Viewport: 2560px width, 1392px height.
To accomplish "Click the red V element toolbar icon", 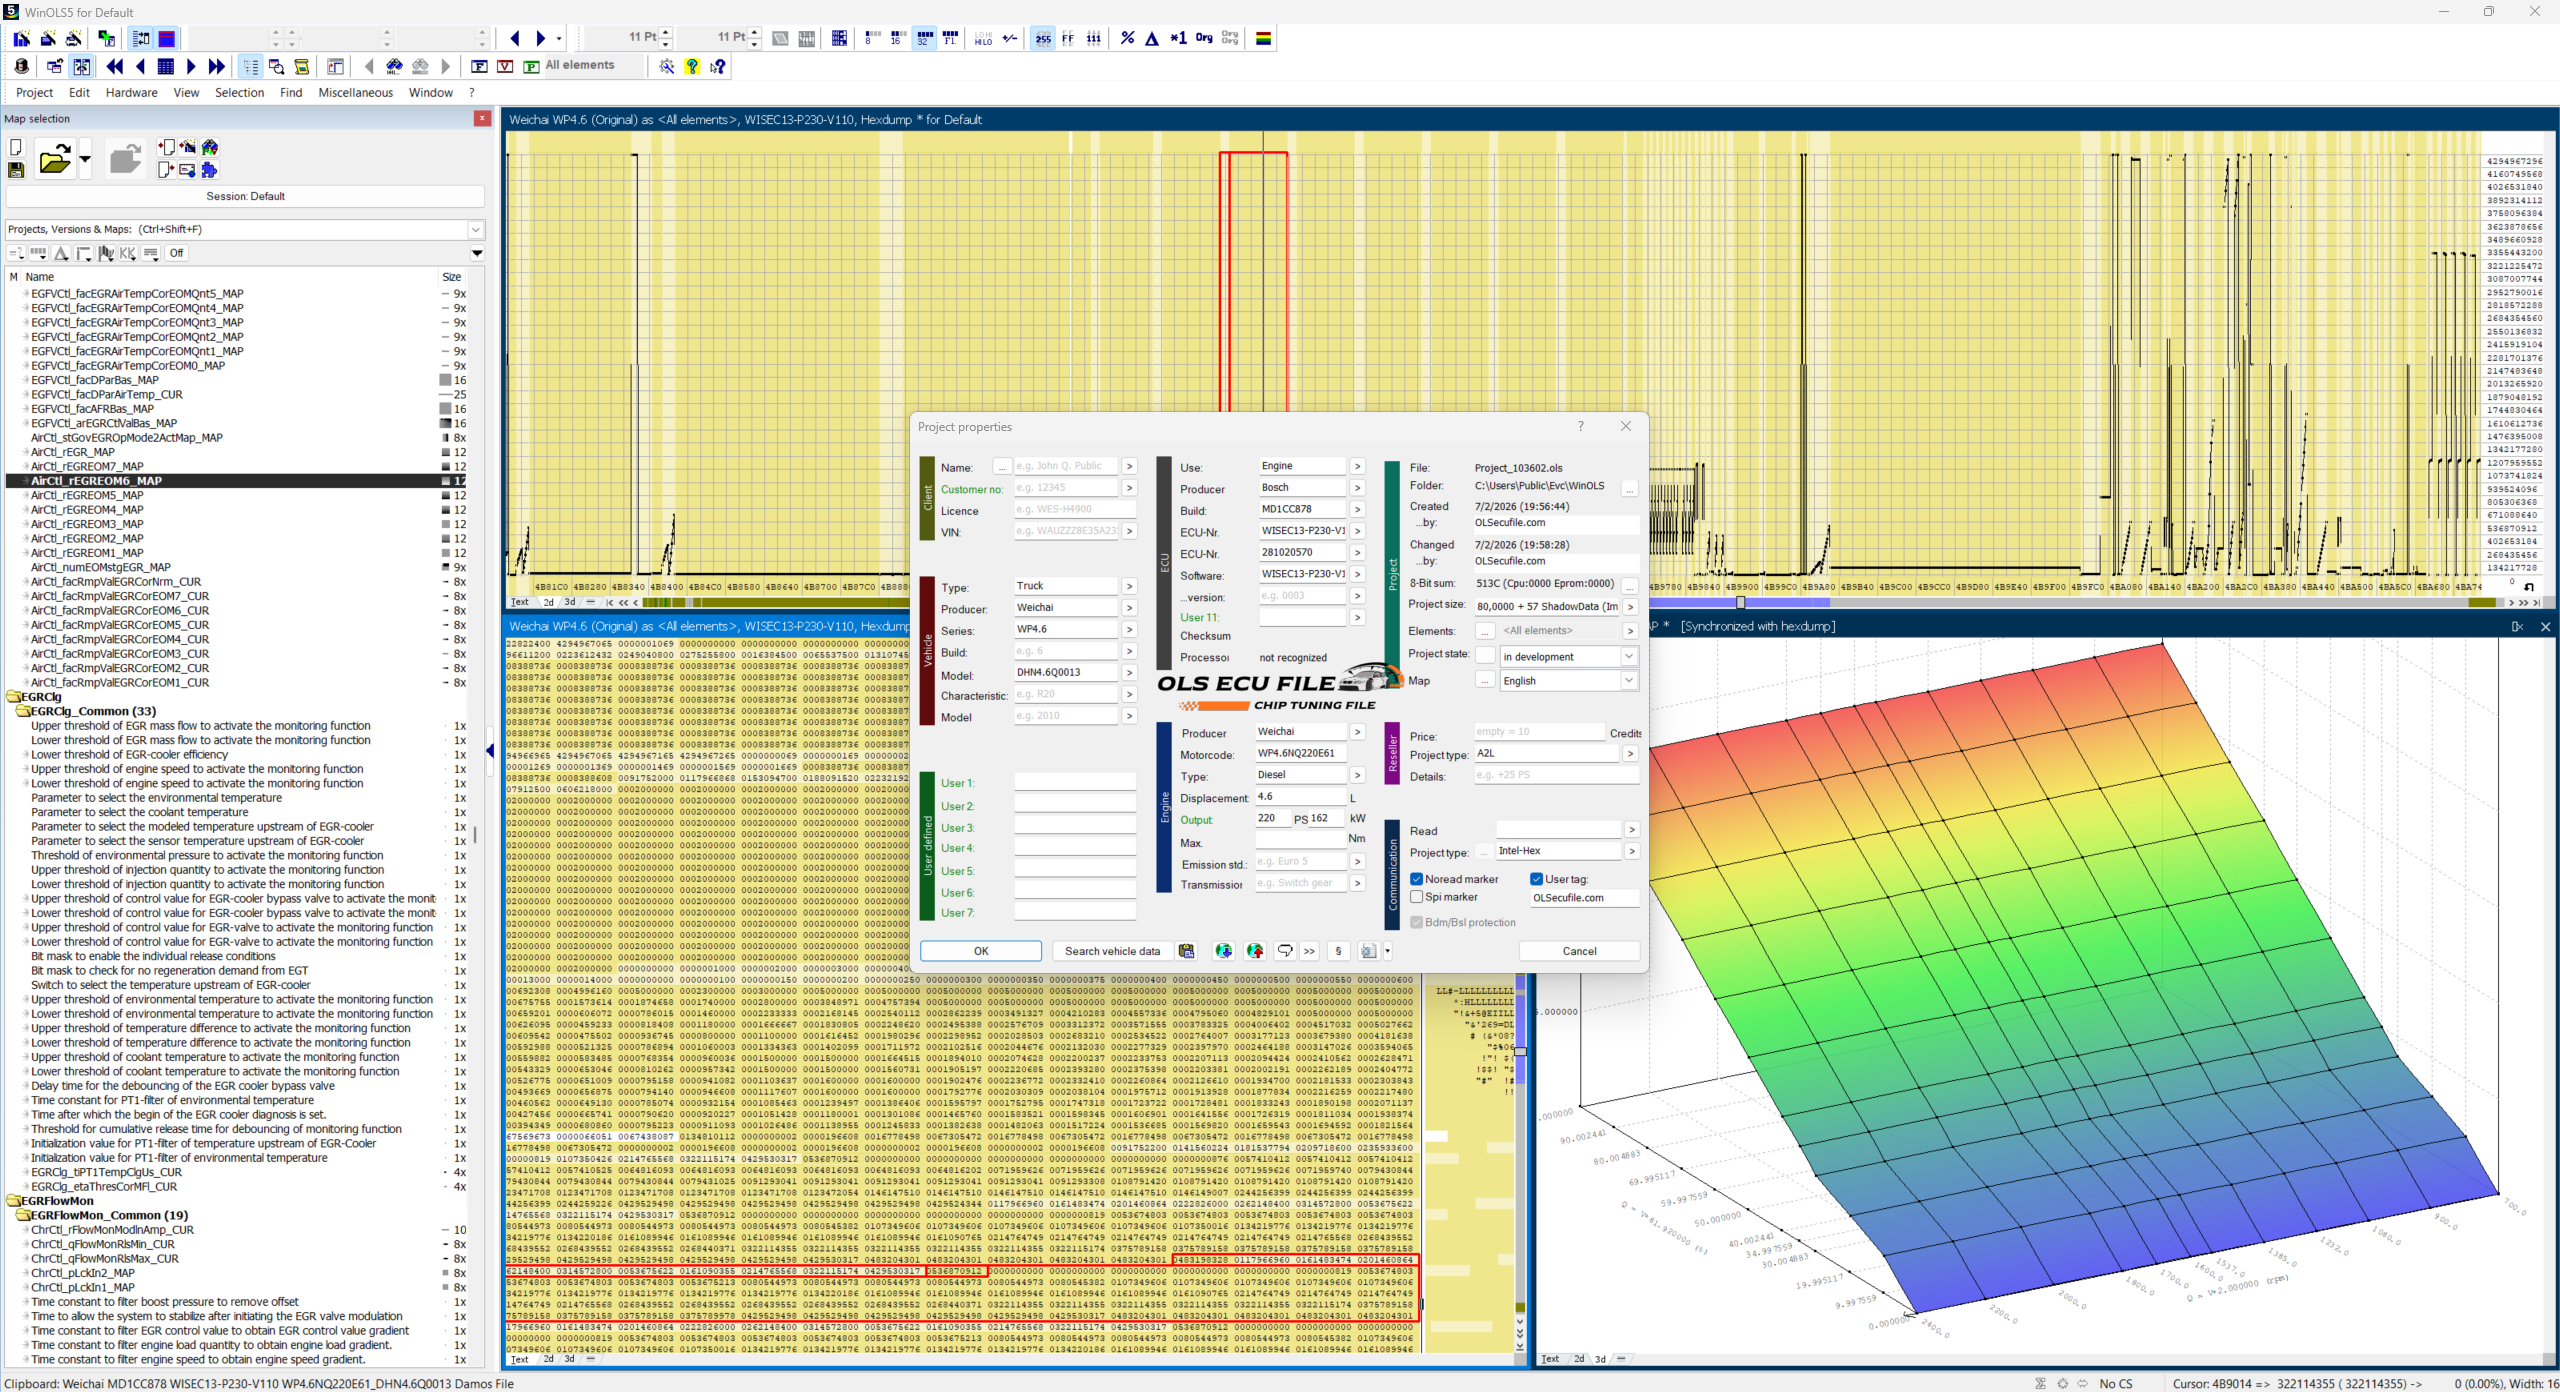I will click(505, 66).
